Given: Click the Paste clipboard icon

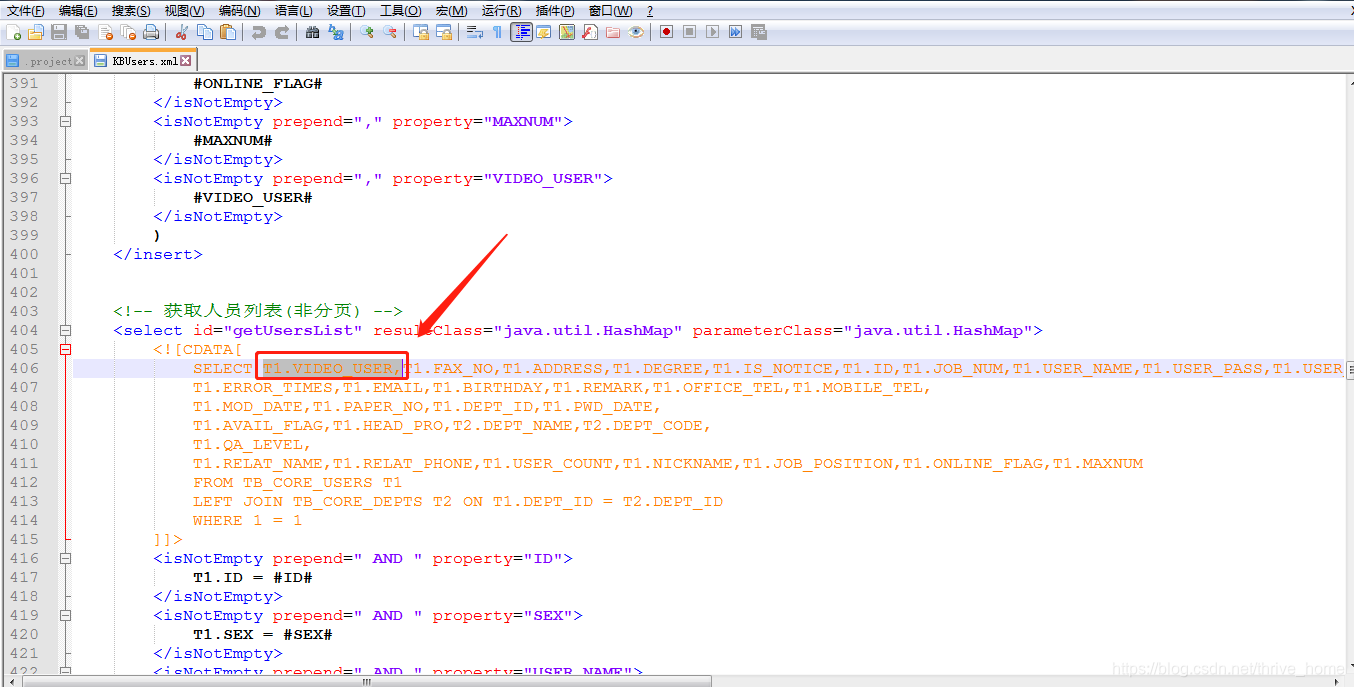Looking at the screenshot, I should coord(228,32).
